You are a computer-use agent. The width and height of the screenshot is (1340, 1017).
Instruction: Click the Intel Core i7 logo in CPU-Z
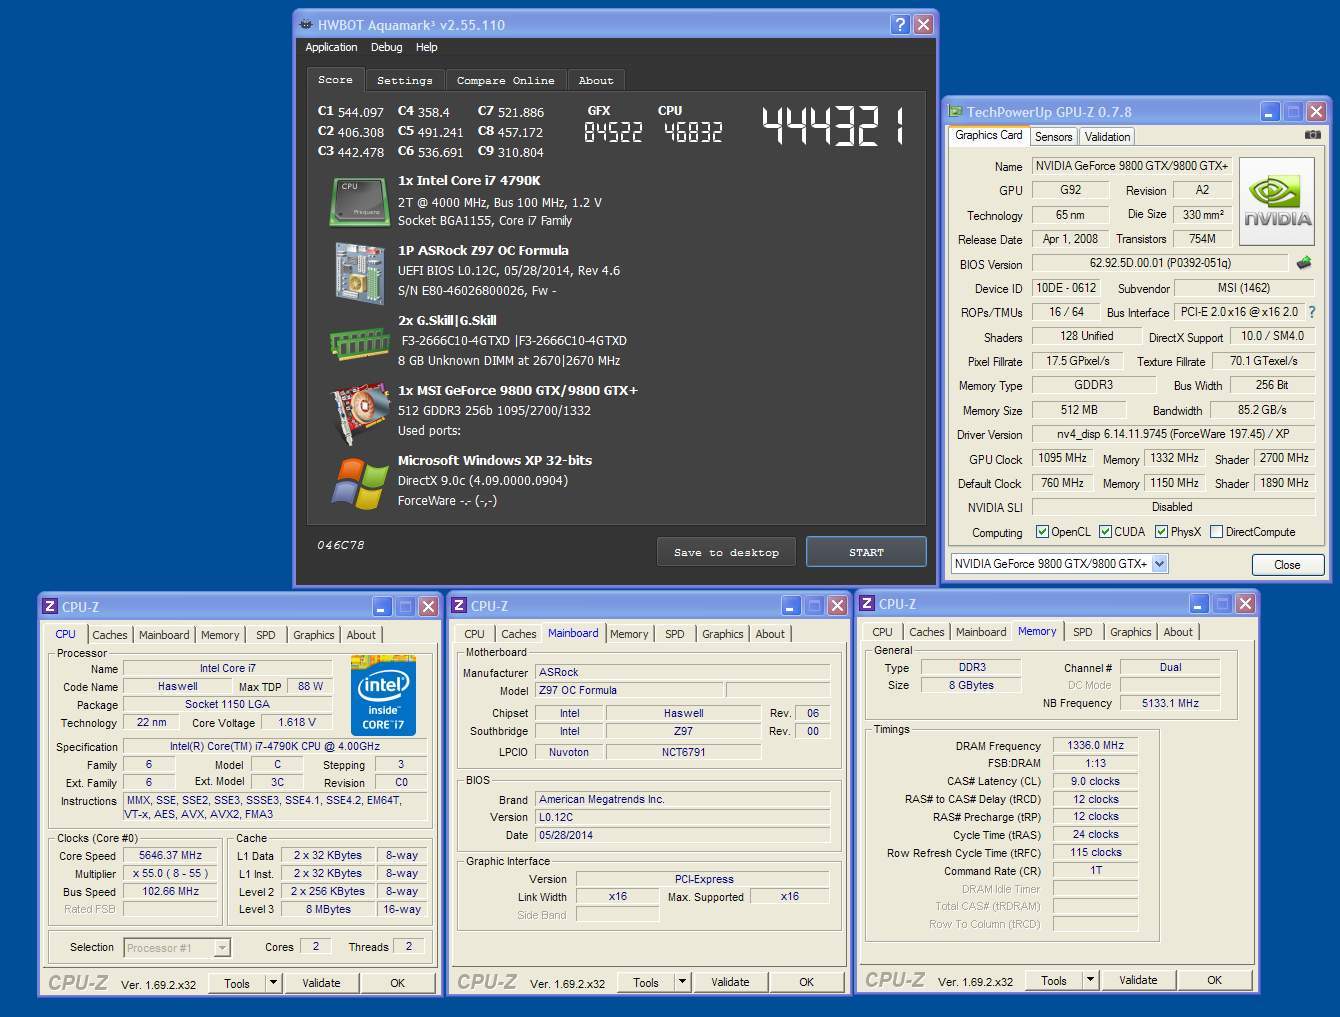384,695
